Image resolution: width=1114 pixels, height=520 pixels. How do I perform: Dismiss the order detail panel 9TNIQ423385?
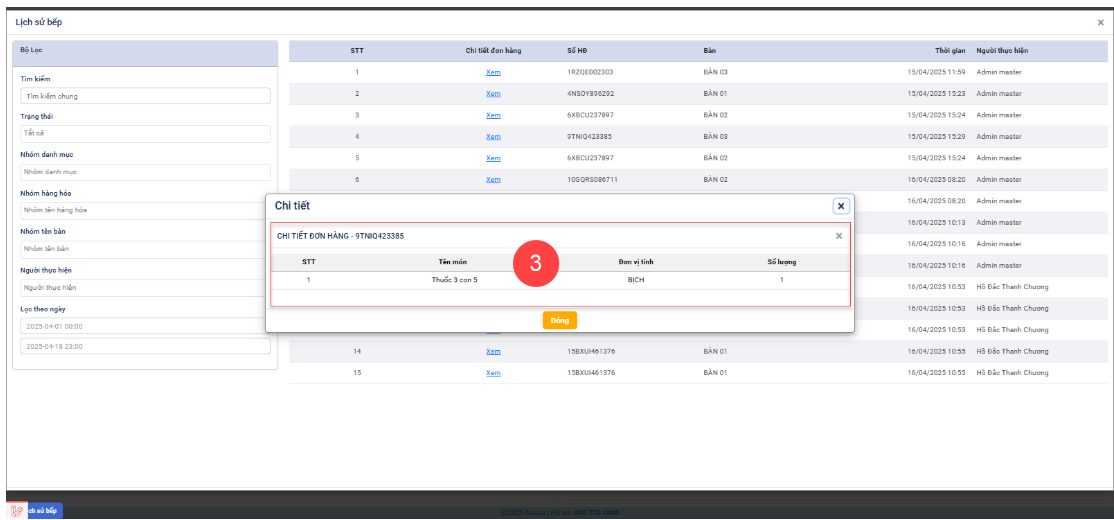pyautogui.click(x=838, y=236)
